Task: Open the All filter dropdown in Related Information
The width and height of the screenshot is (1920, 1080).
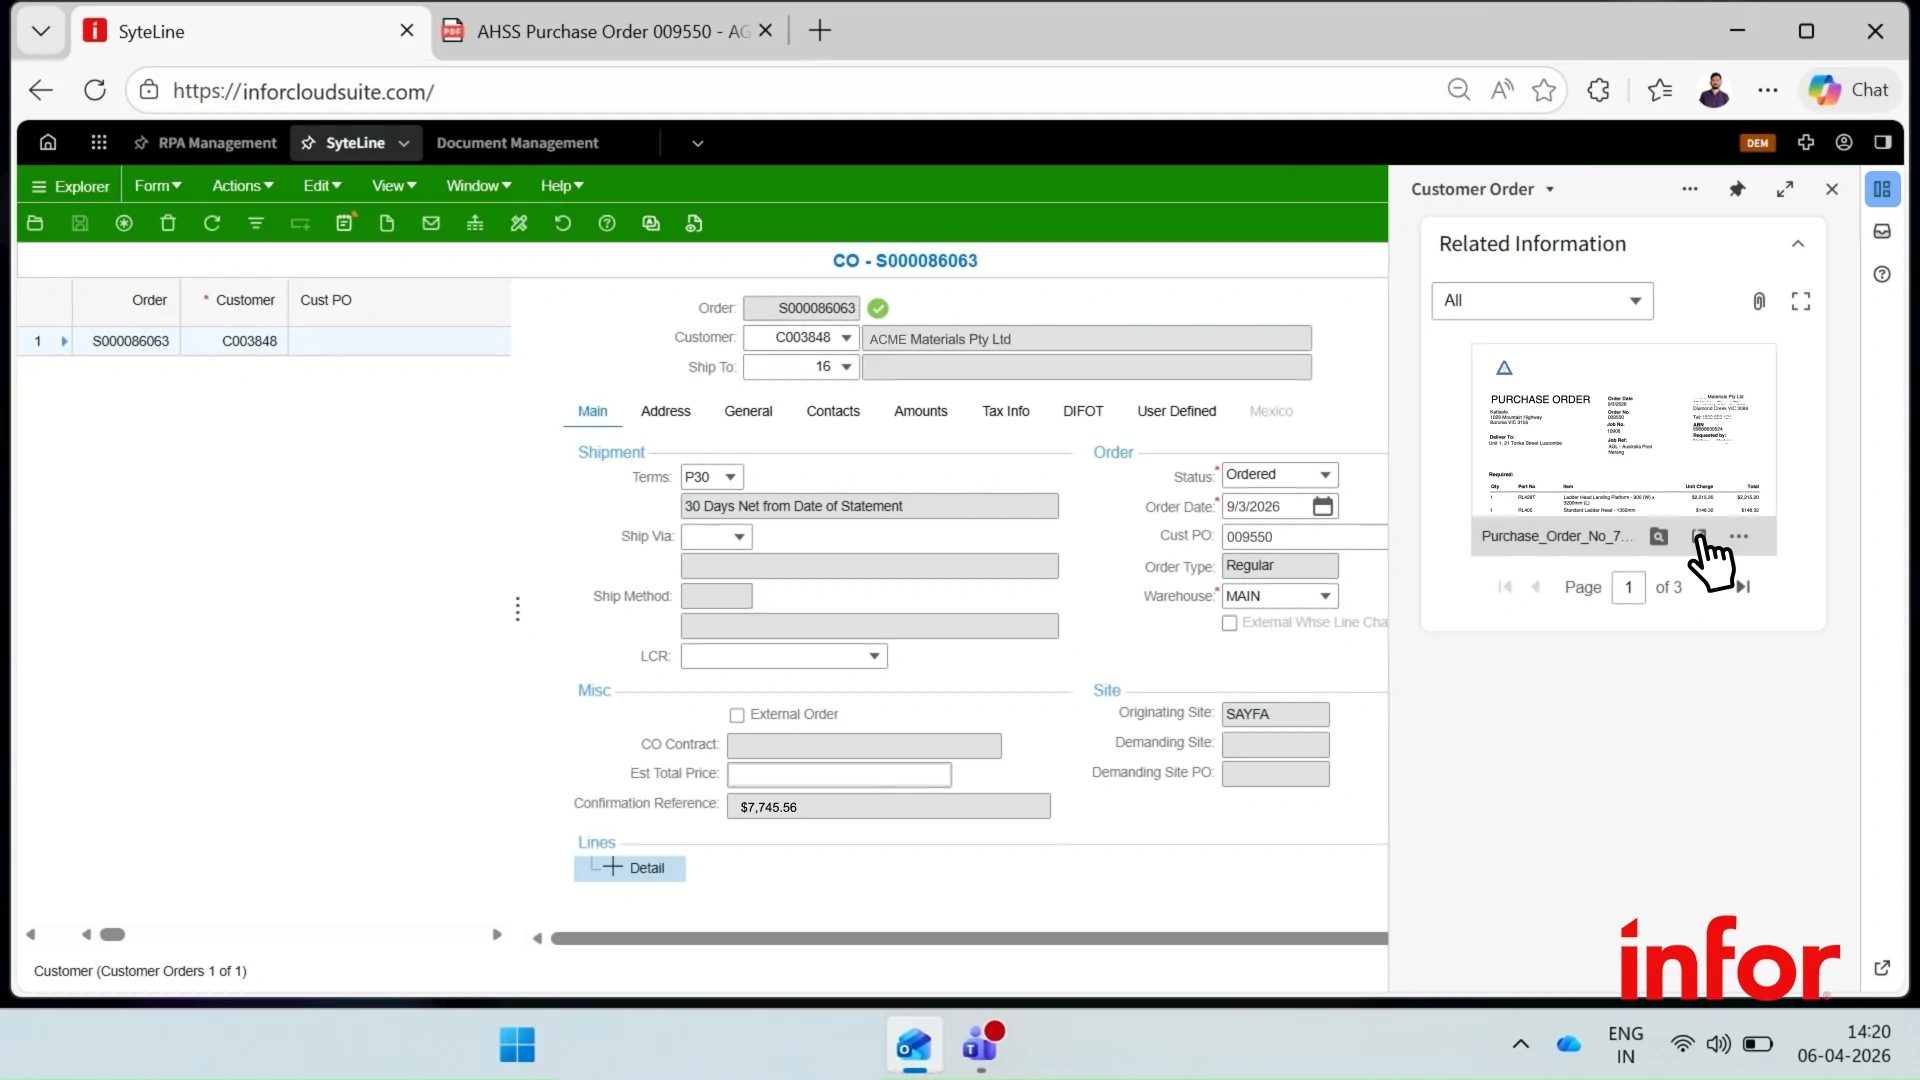Action: [x=1542, y=301]
